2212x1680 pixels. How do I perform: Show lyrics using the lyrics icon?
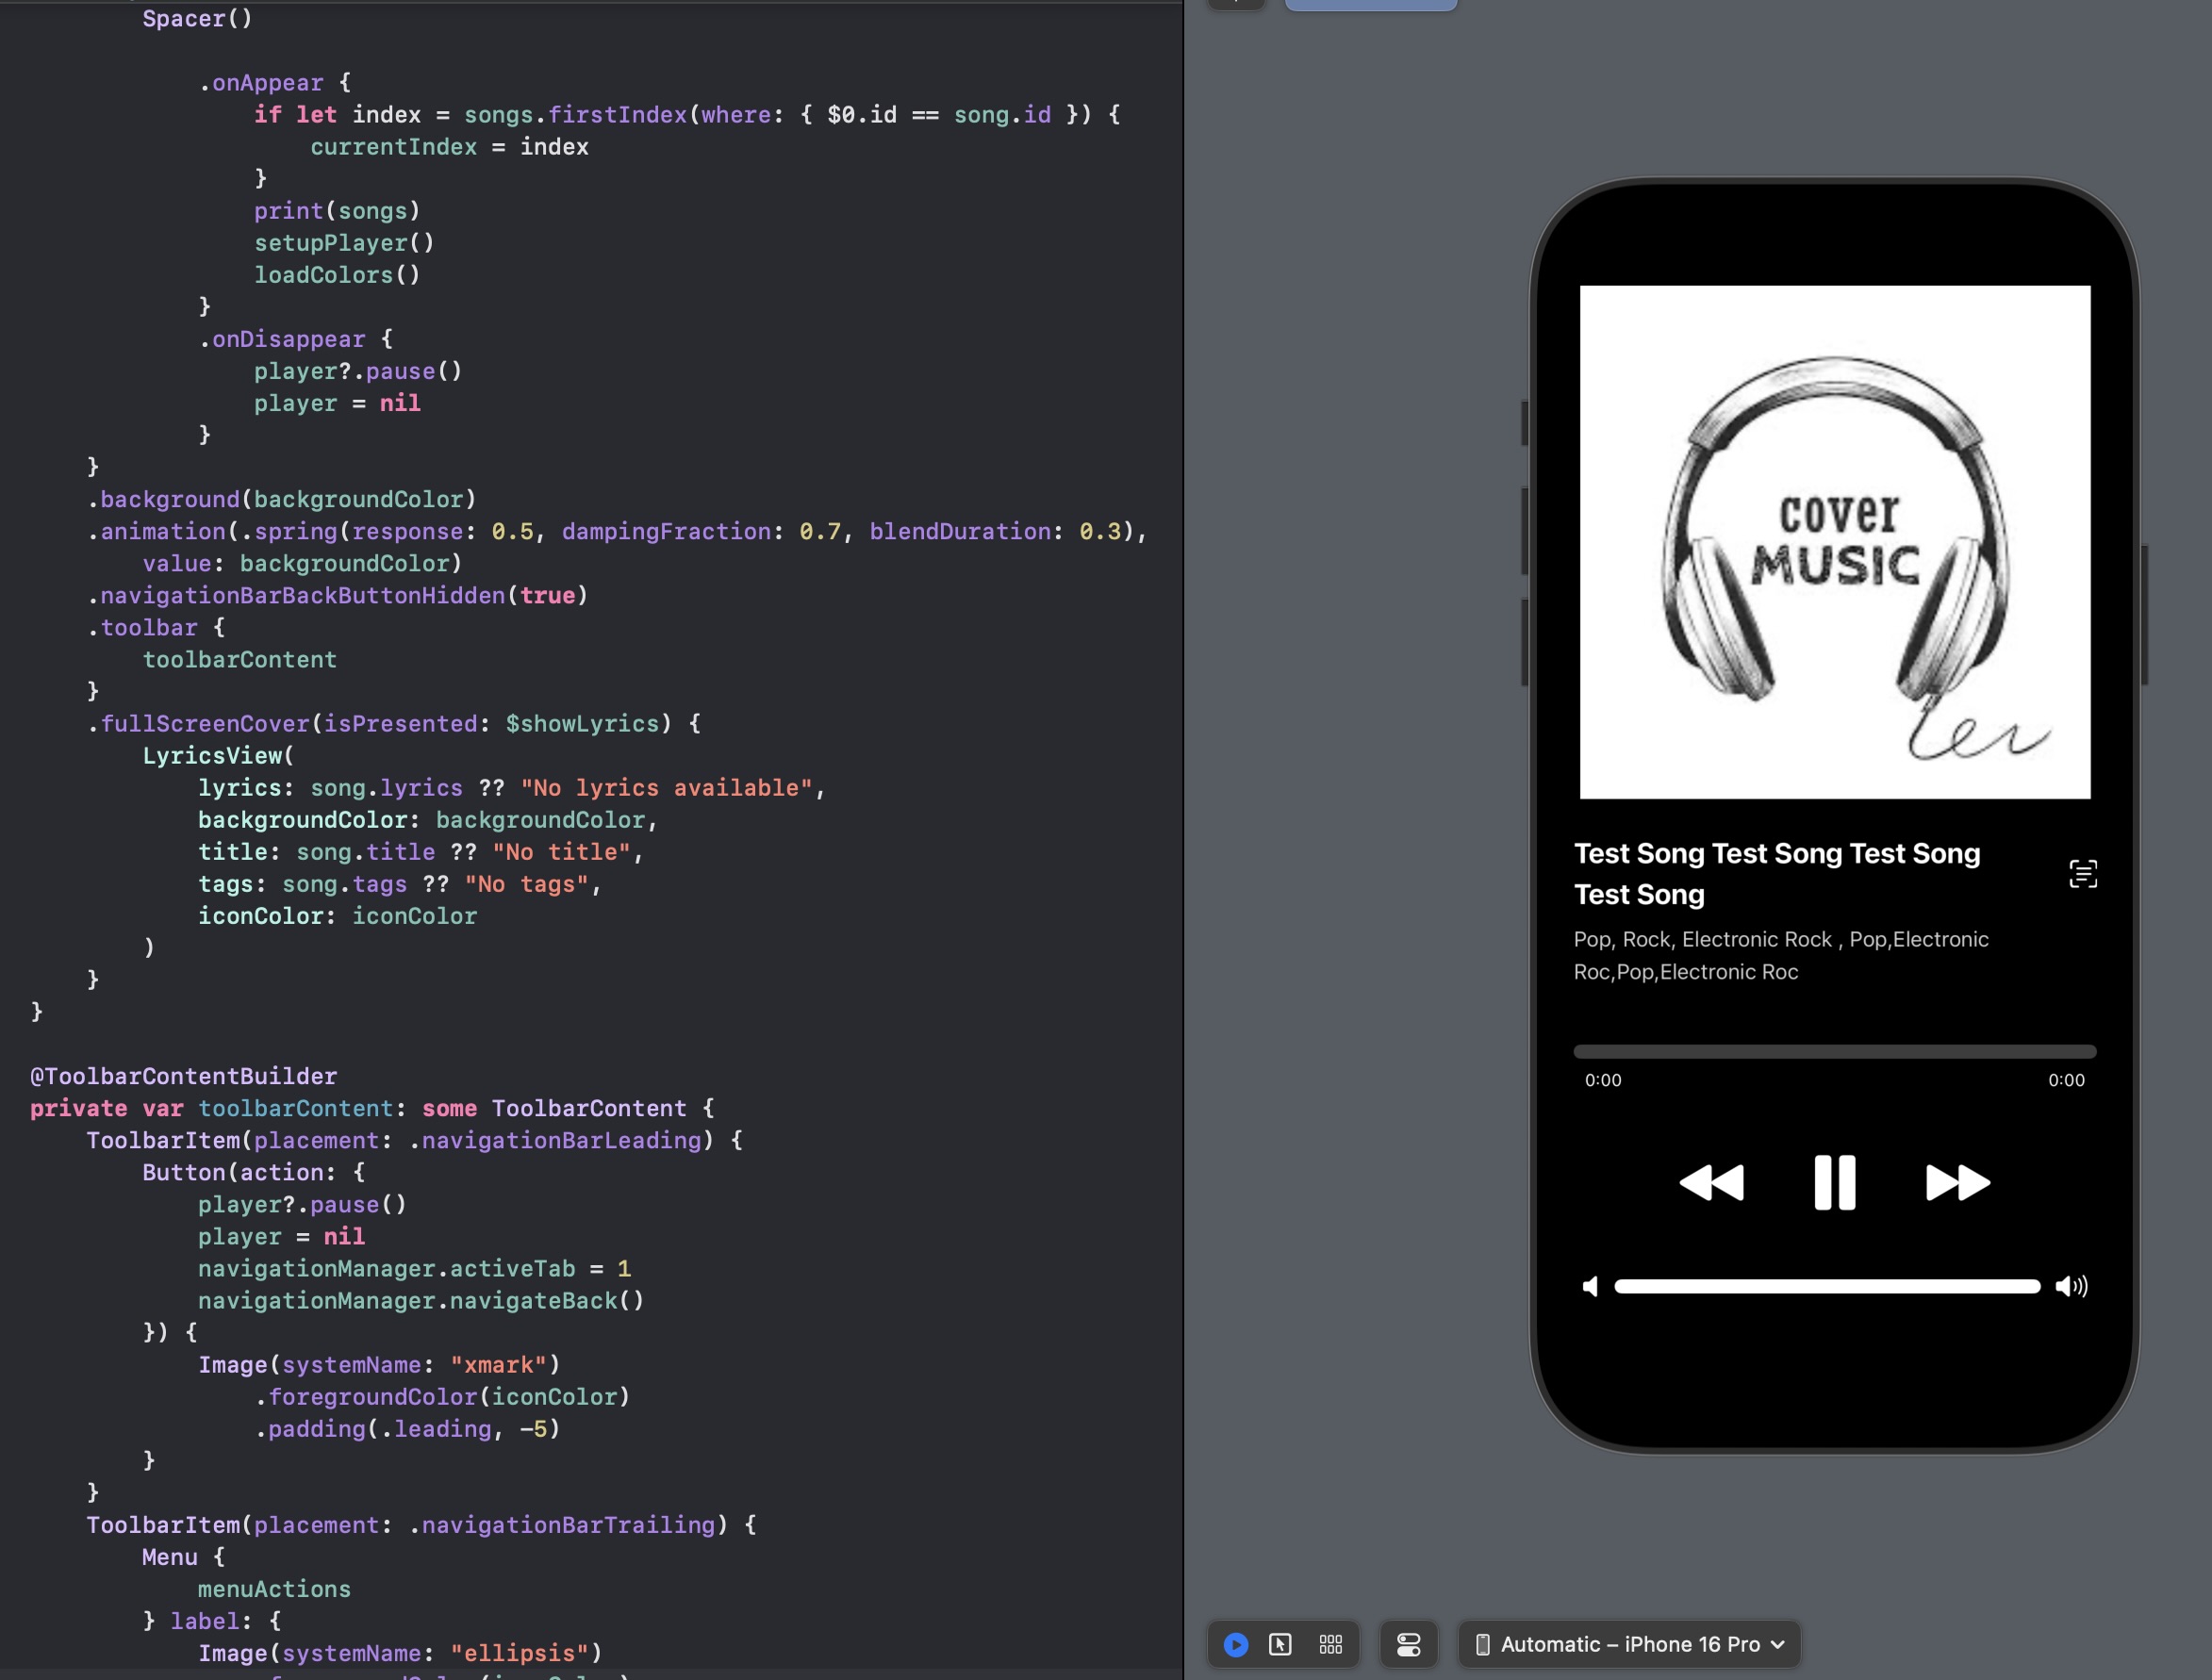[2082, 874]
